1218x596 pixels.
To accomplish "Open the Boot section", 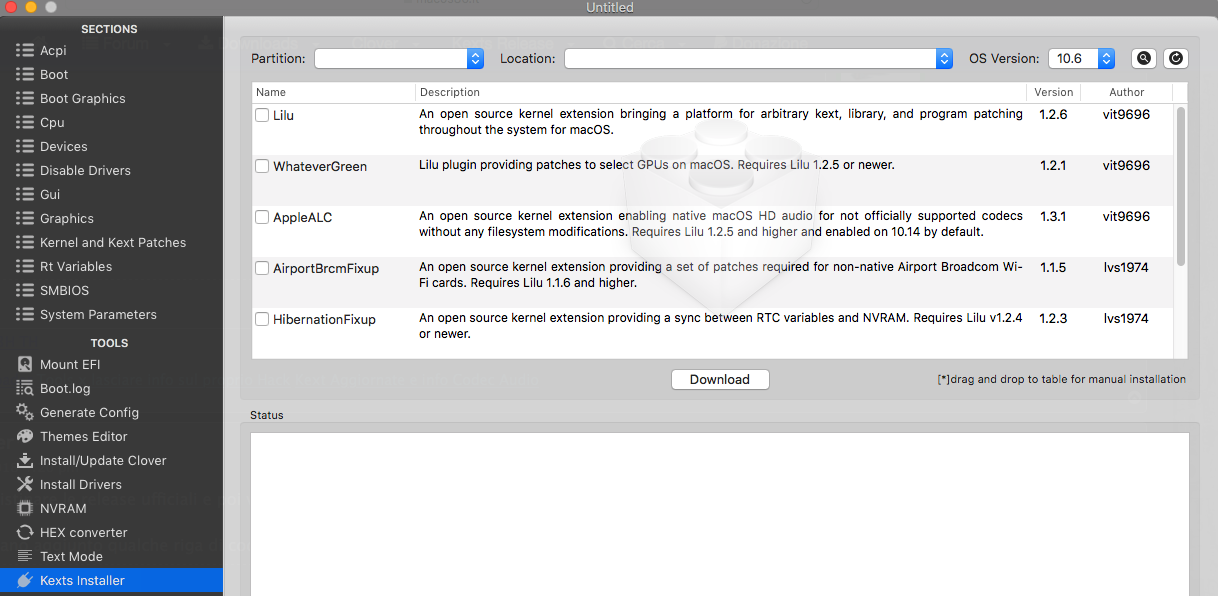I will (x=54, y=74).
